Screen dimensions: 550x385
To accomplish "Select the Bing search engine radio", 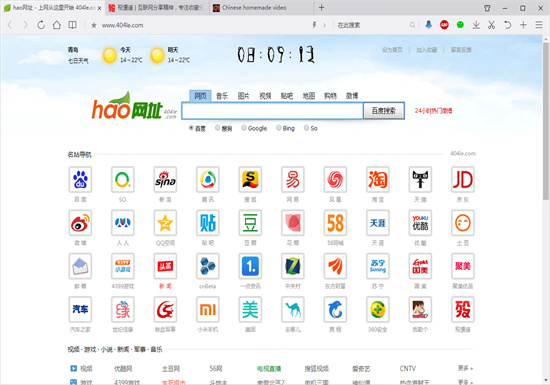I will [x=279, y=128].
